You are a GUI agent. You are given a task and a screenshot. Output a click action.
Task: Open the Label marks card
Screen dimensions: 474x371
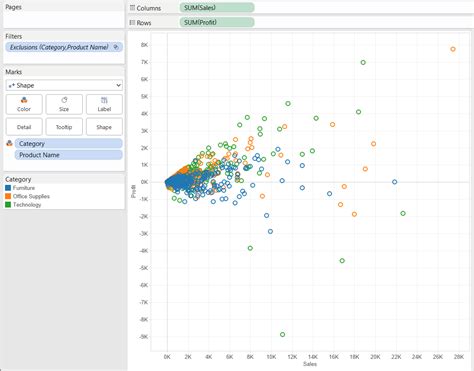pyautogui.click(x=104, y=104)
